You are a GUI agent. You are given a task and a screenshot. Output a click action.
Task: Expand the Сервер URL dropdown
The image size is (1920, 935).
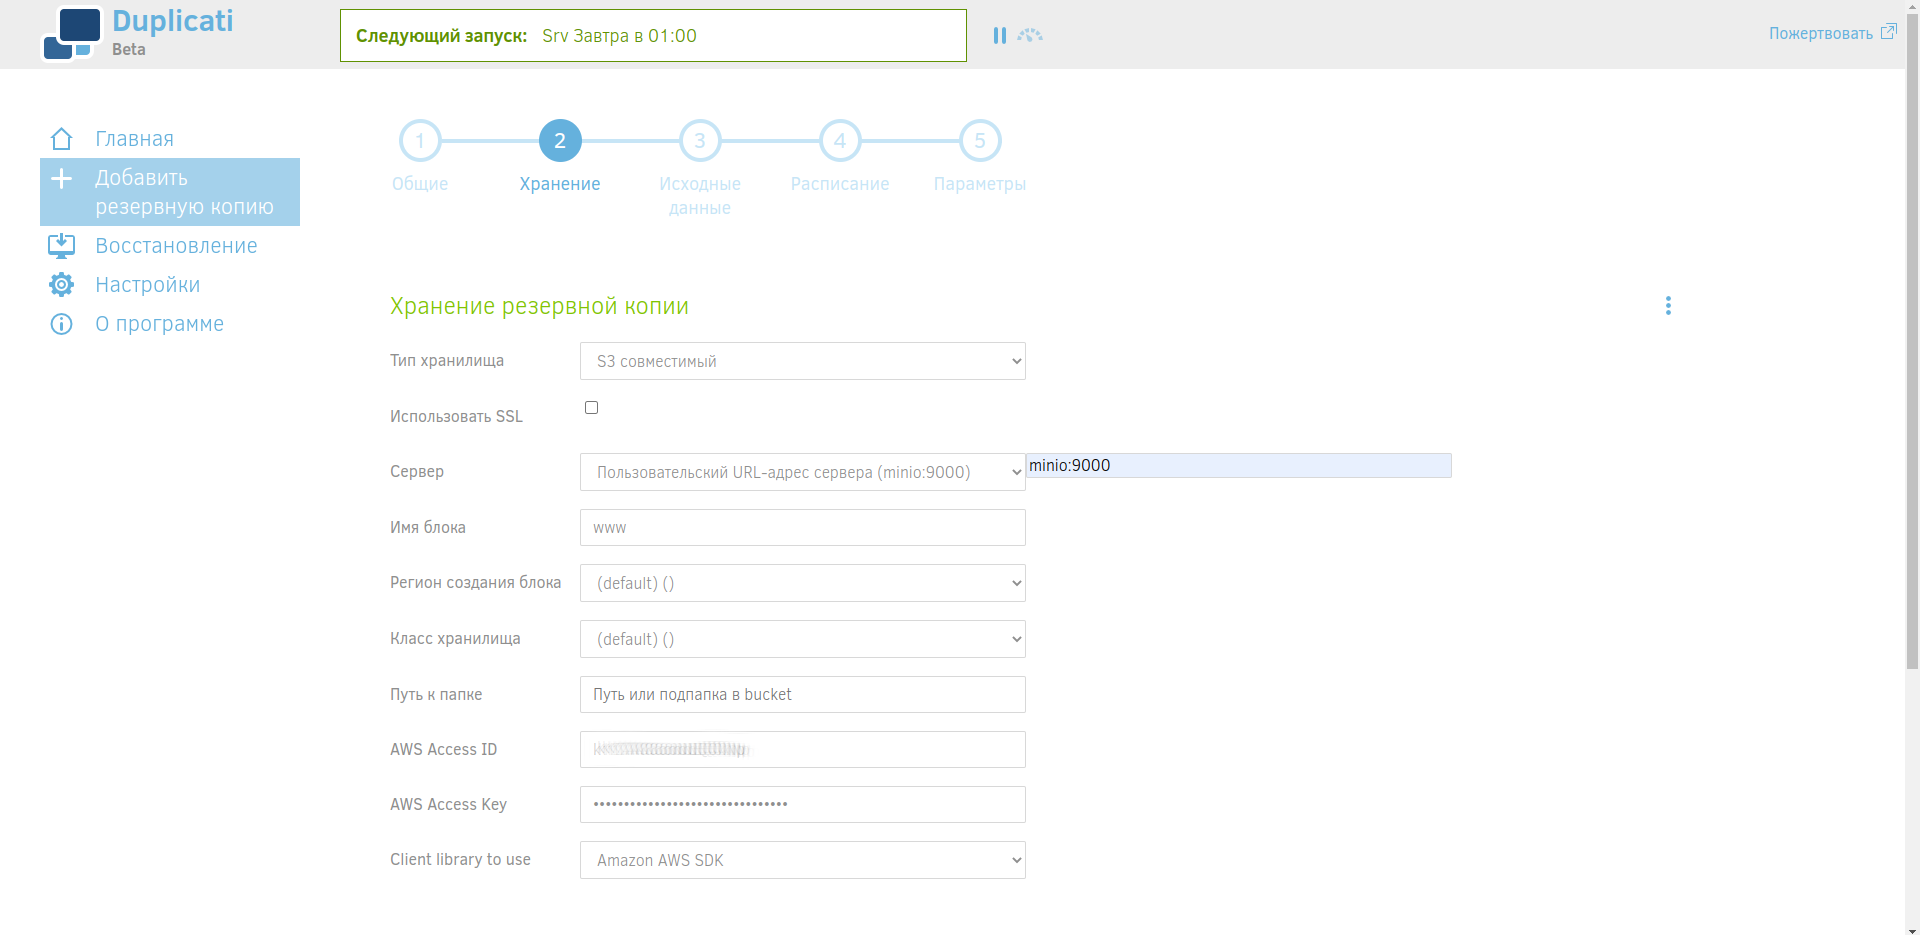803,472
